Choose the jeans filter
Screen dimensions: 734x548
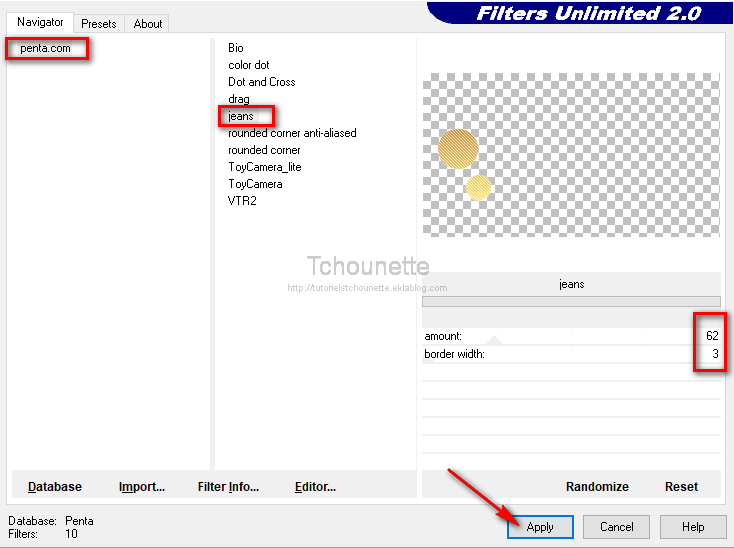point(241,116)
